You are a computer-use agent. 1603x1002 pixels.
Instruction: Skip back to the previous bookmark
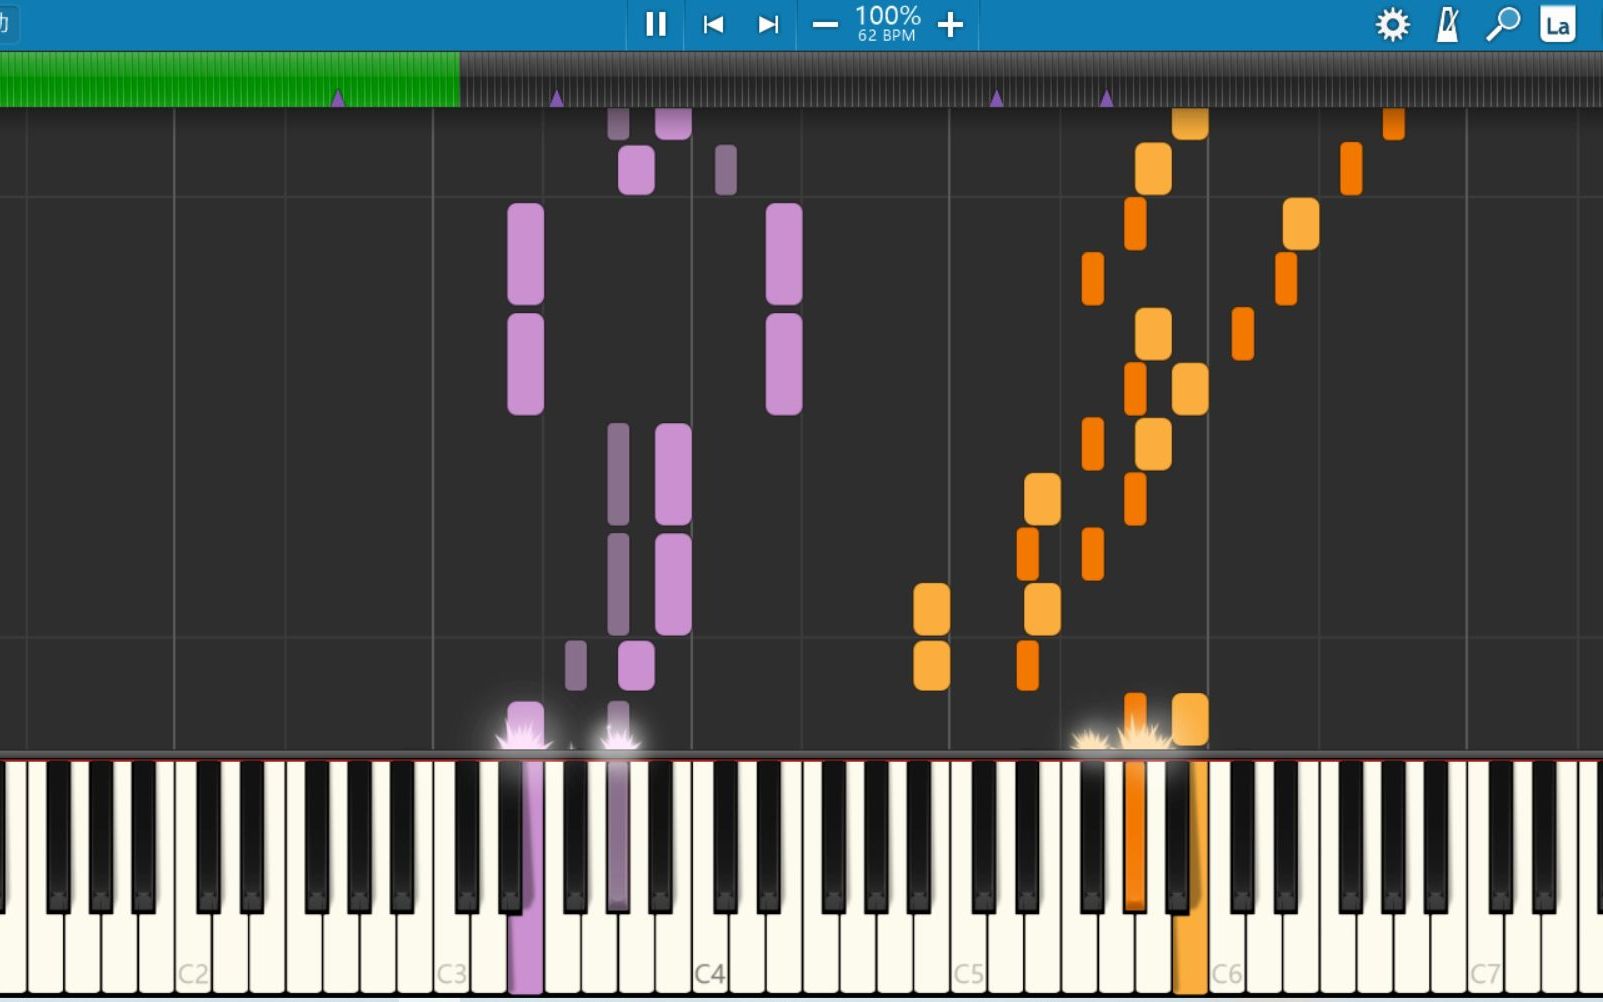tap(713, 24)
